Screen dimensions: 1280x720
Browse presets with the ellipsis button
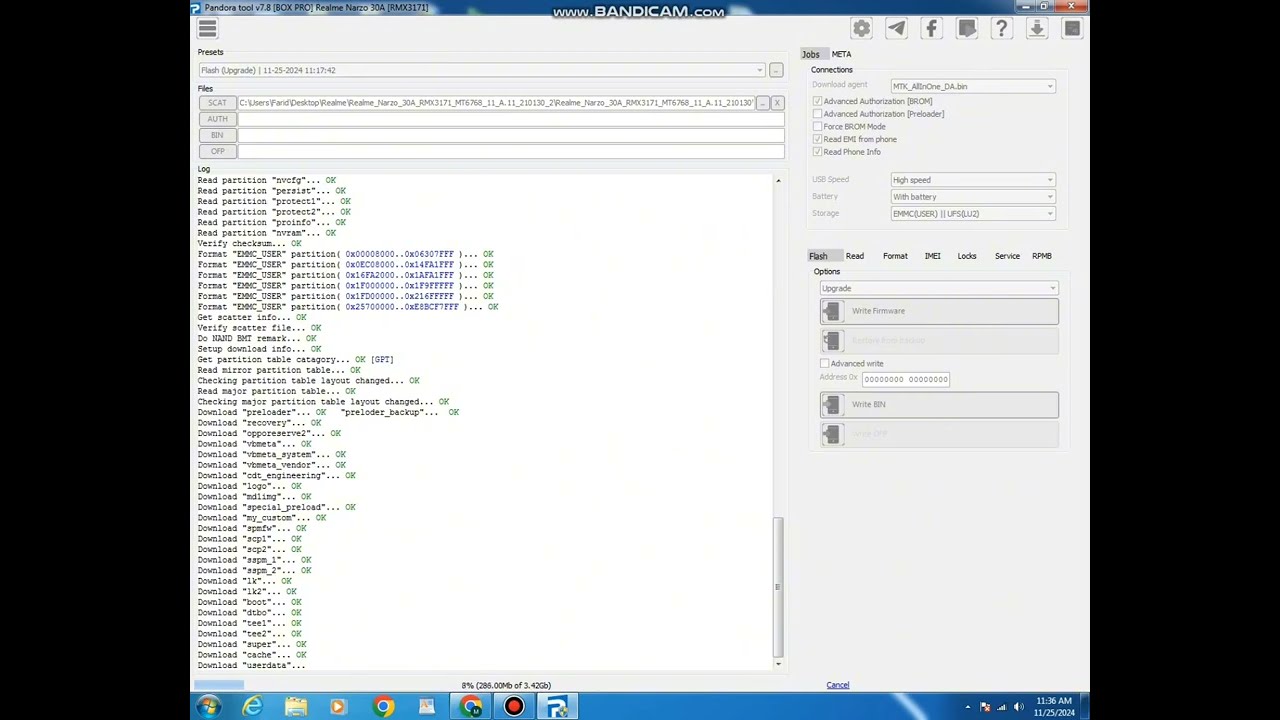pyautogui.click(x=776, y=70)
